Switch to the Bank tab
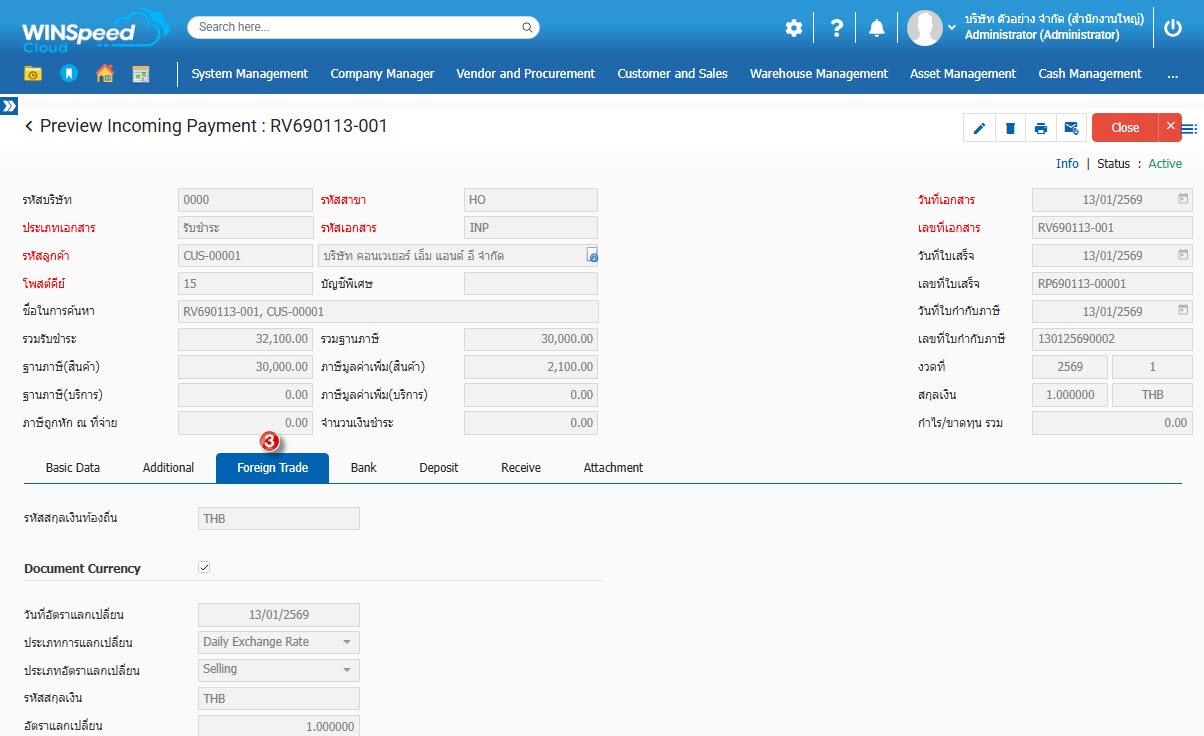 coord(363,467)
